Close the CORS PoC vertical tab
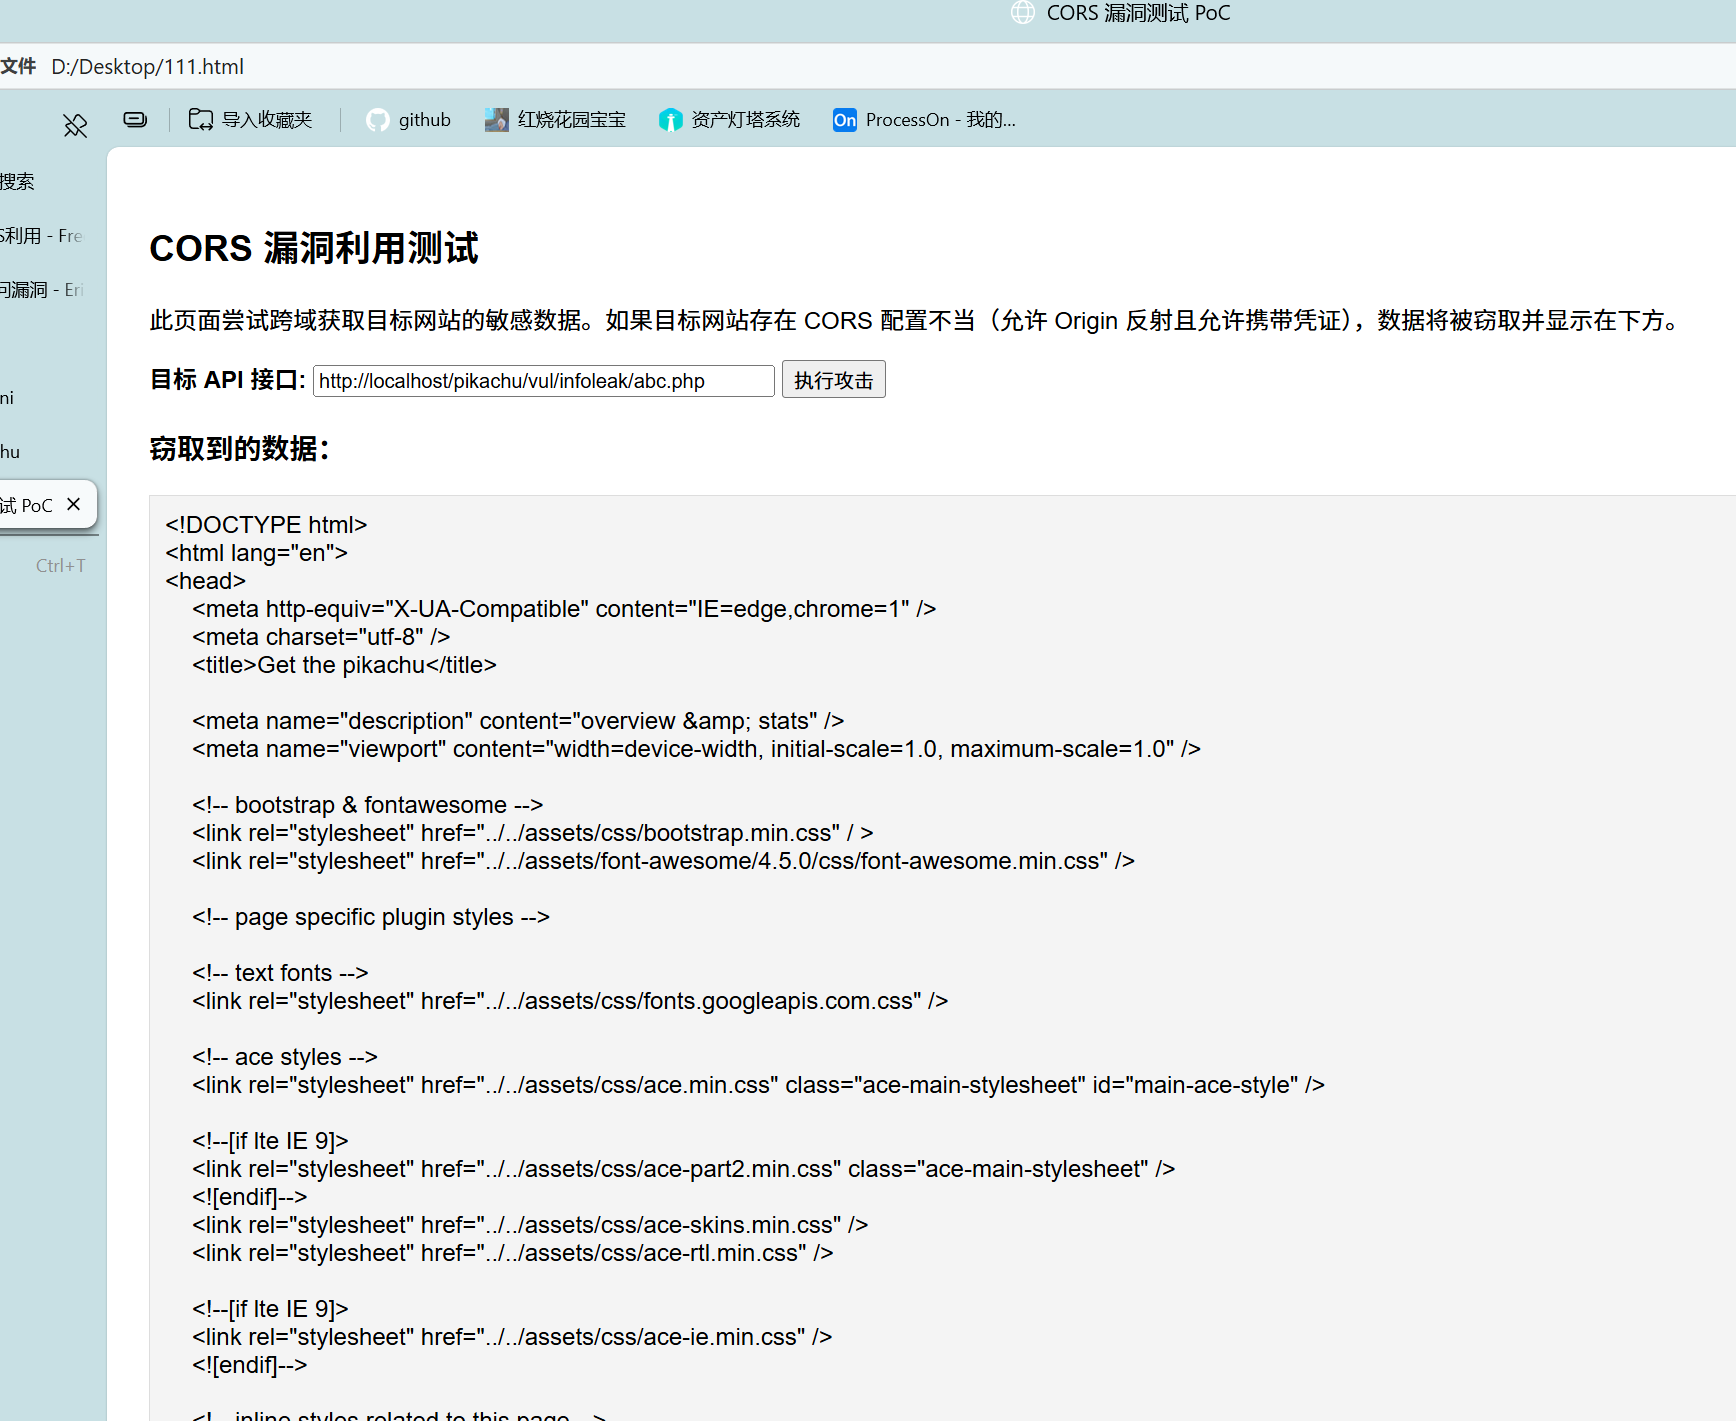 pos(73,504)
